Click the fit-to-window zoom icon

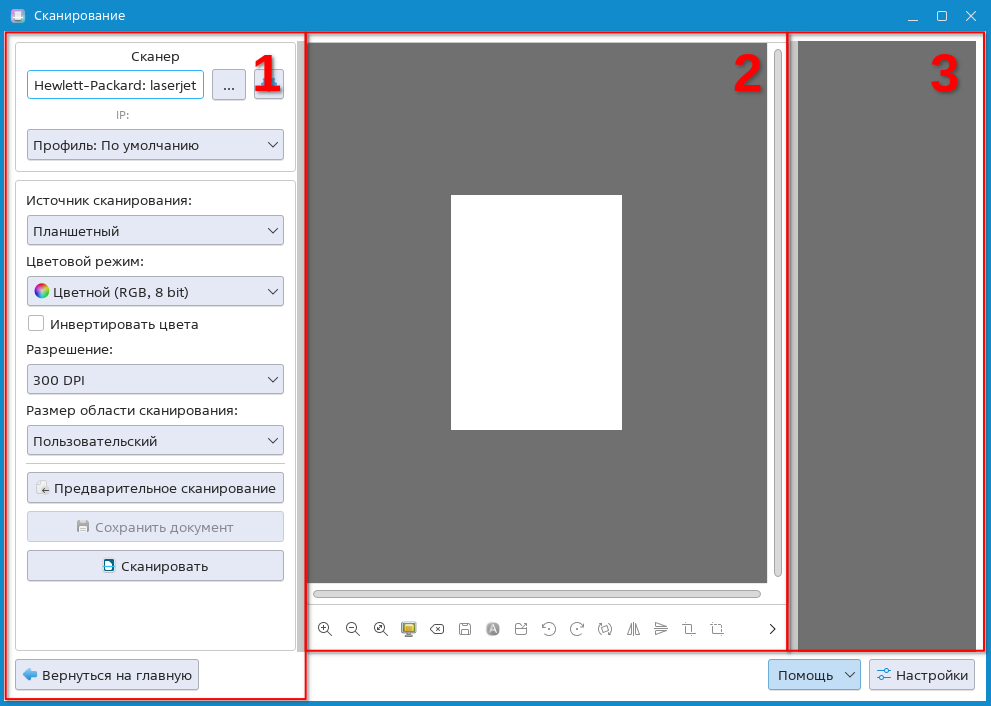(x=380, y=629)
